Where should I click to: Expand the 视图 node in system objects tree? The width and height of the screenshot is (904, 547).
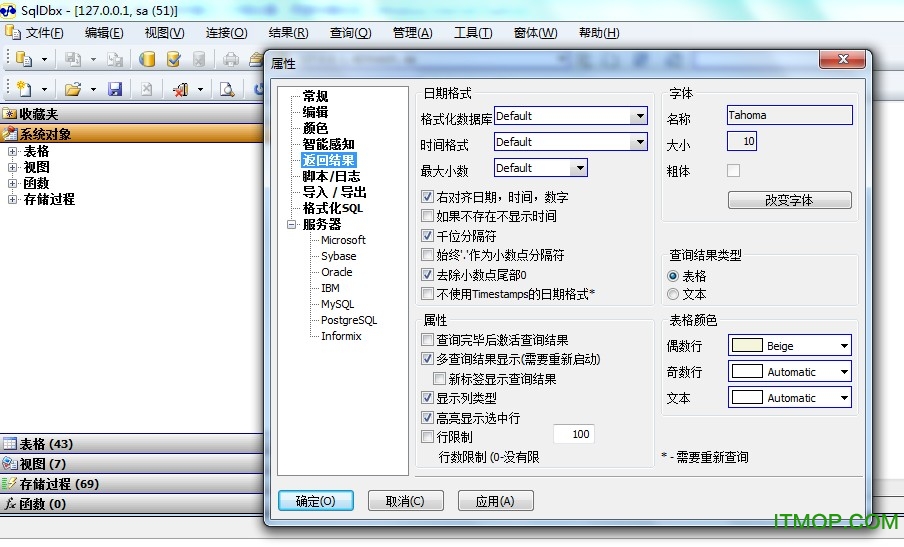12,167
